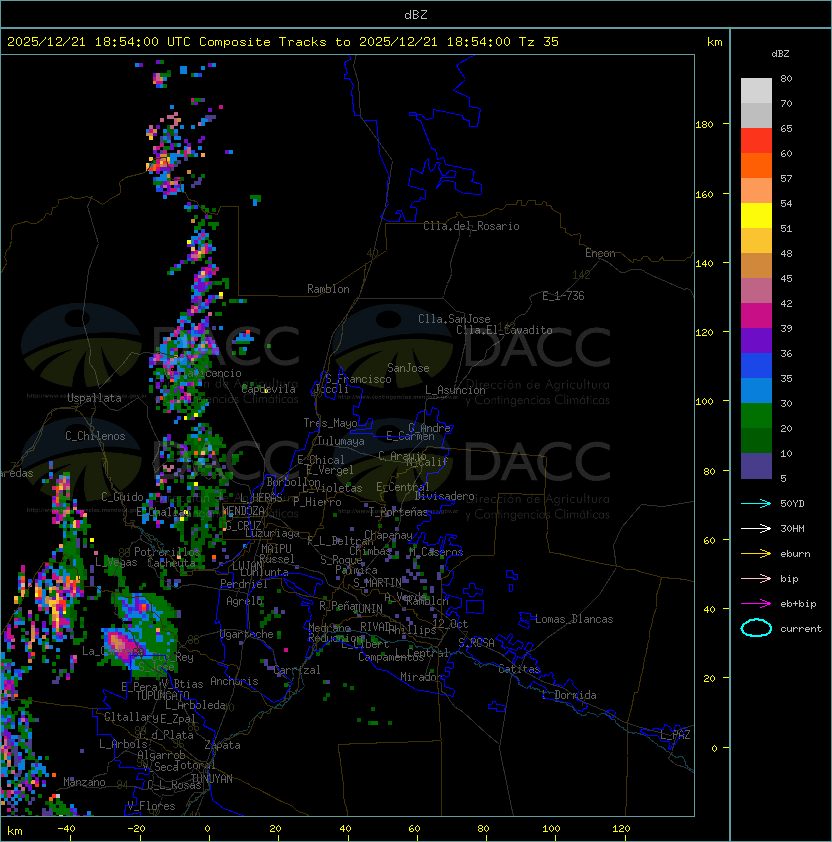Select the slate 10 dBZ color swatch
The width and height of the screenshot is (832, 842).
(756, 466)
